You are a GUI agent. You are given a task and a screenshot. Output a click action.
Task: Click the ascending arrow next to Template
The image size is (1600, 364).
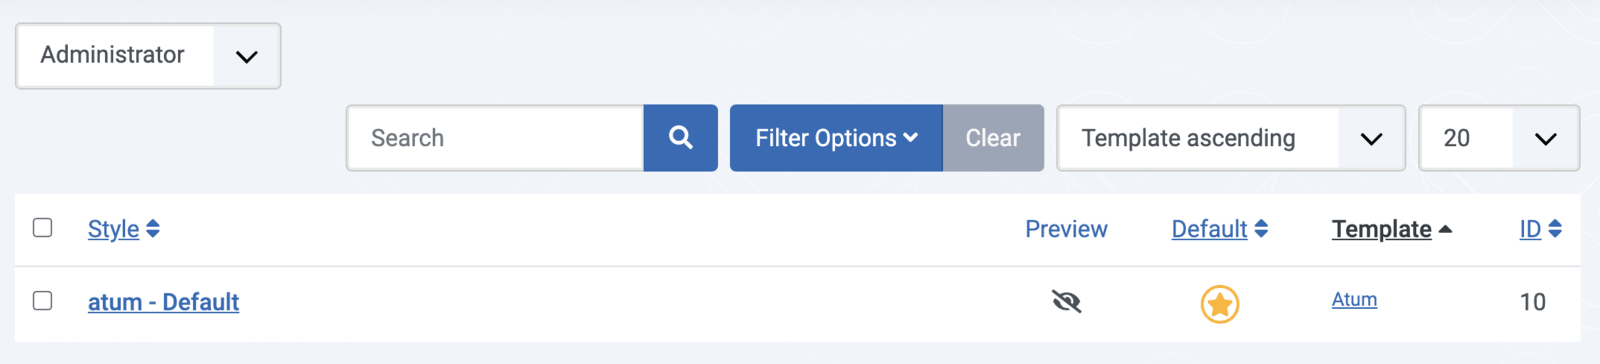pyautogui.click(x=1445, y=229)
